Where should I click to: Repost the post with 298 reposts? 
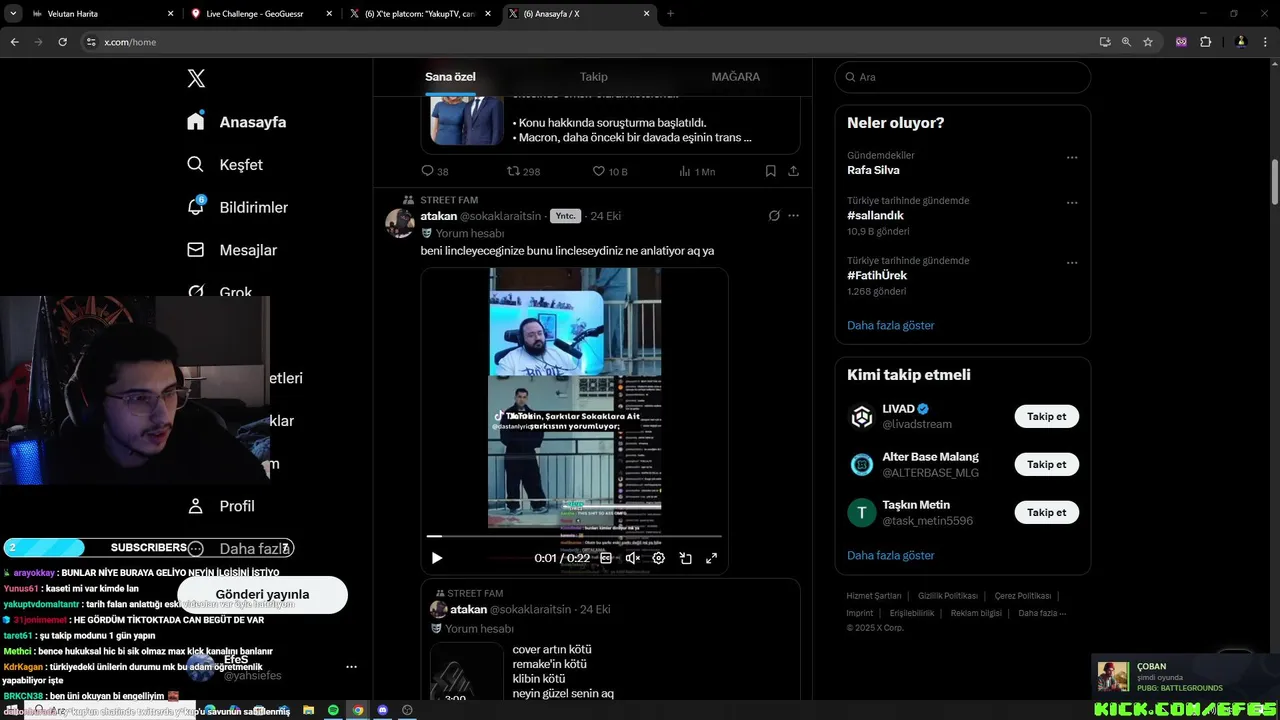click(x=524, y=171)
